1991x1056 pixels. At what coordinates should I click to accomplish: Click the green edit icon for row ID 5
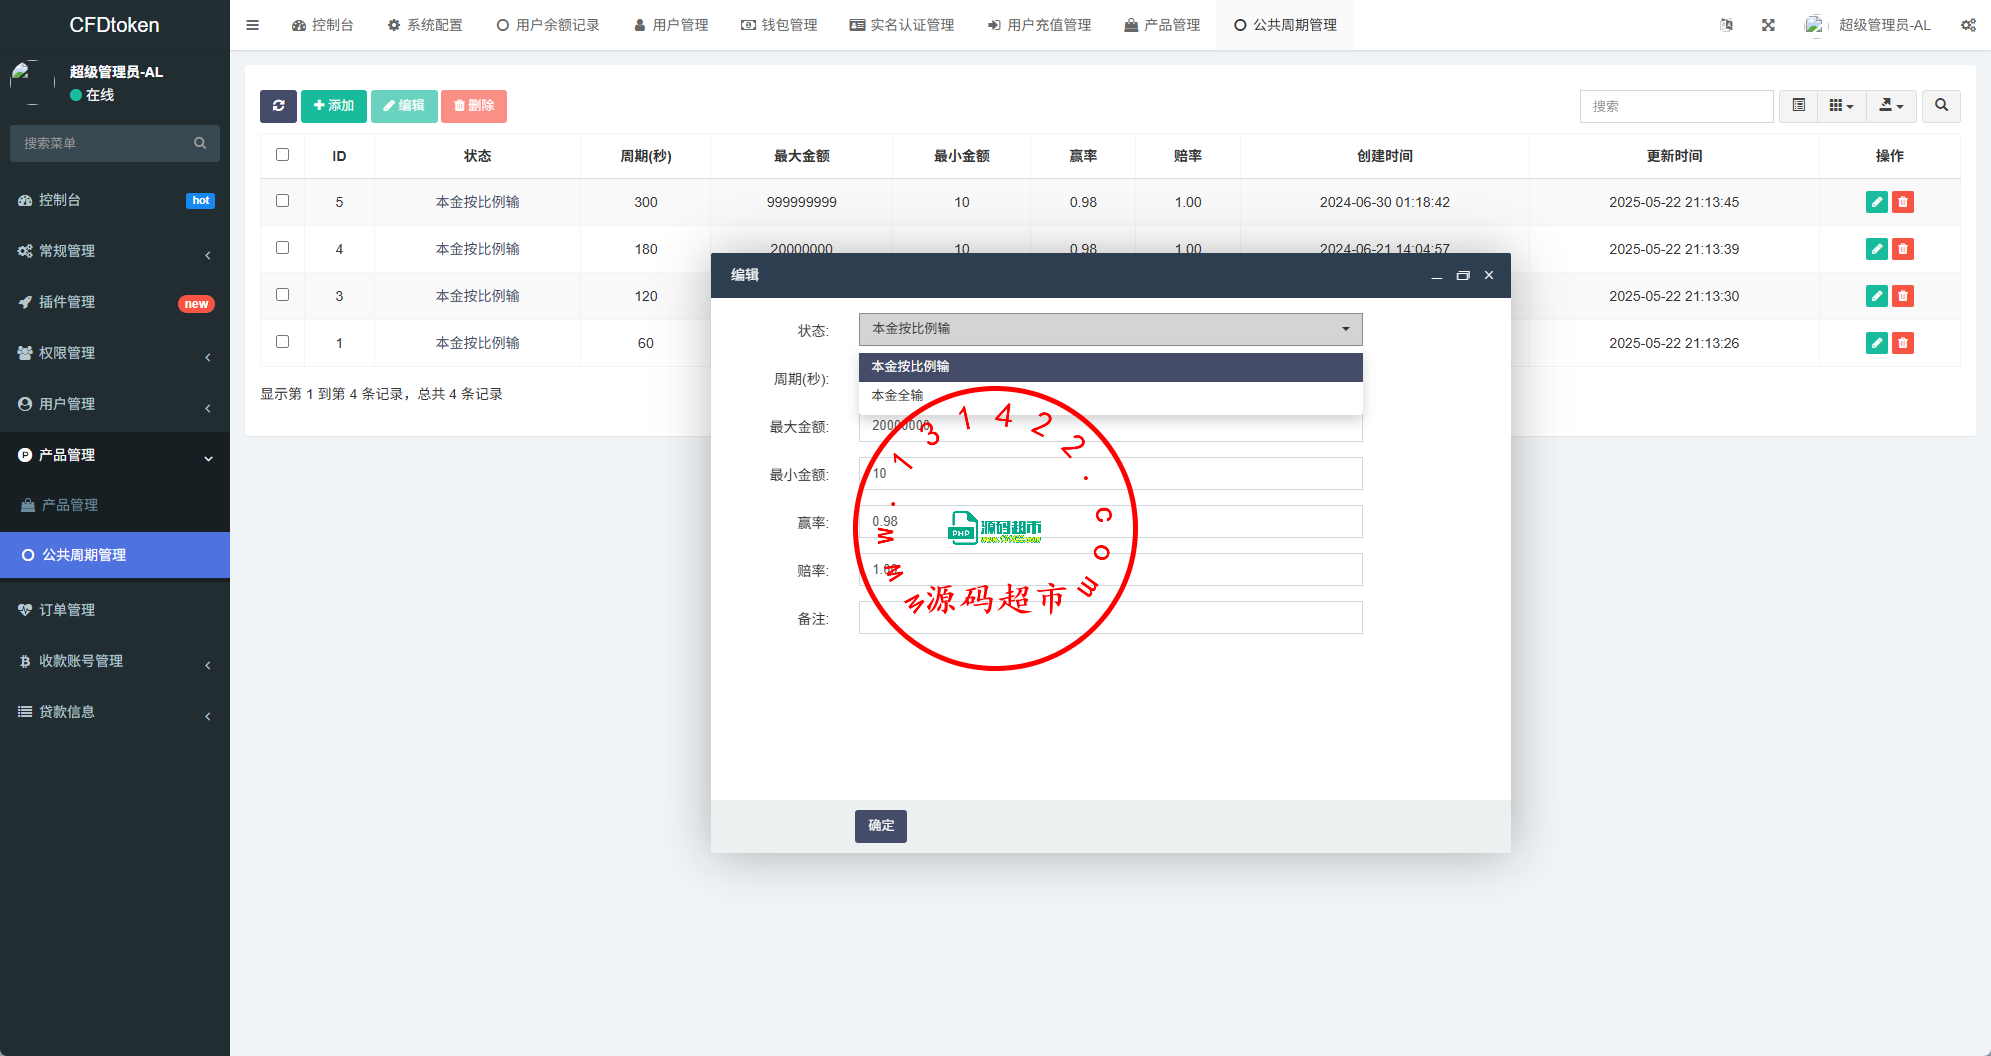click(x=1876, y=202)
